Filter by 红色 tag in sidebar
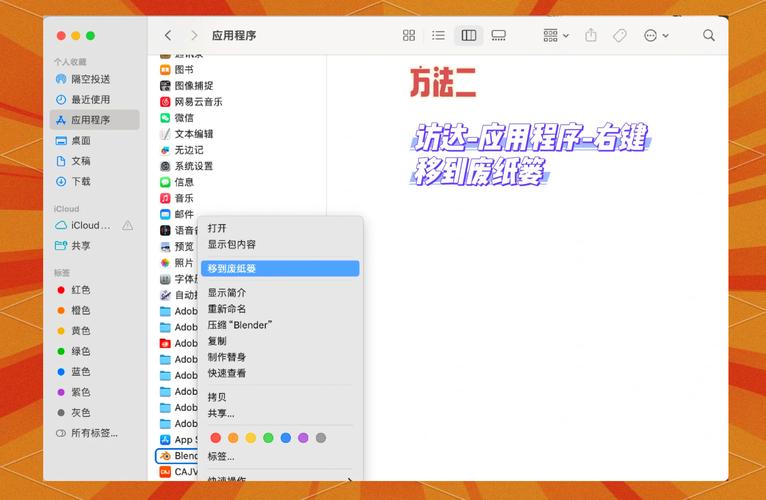This screenshot has height=500, width=766. [x=94, y=290]
